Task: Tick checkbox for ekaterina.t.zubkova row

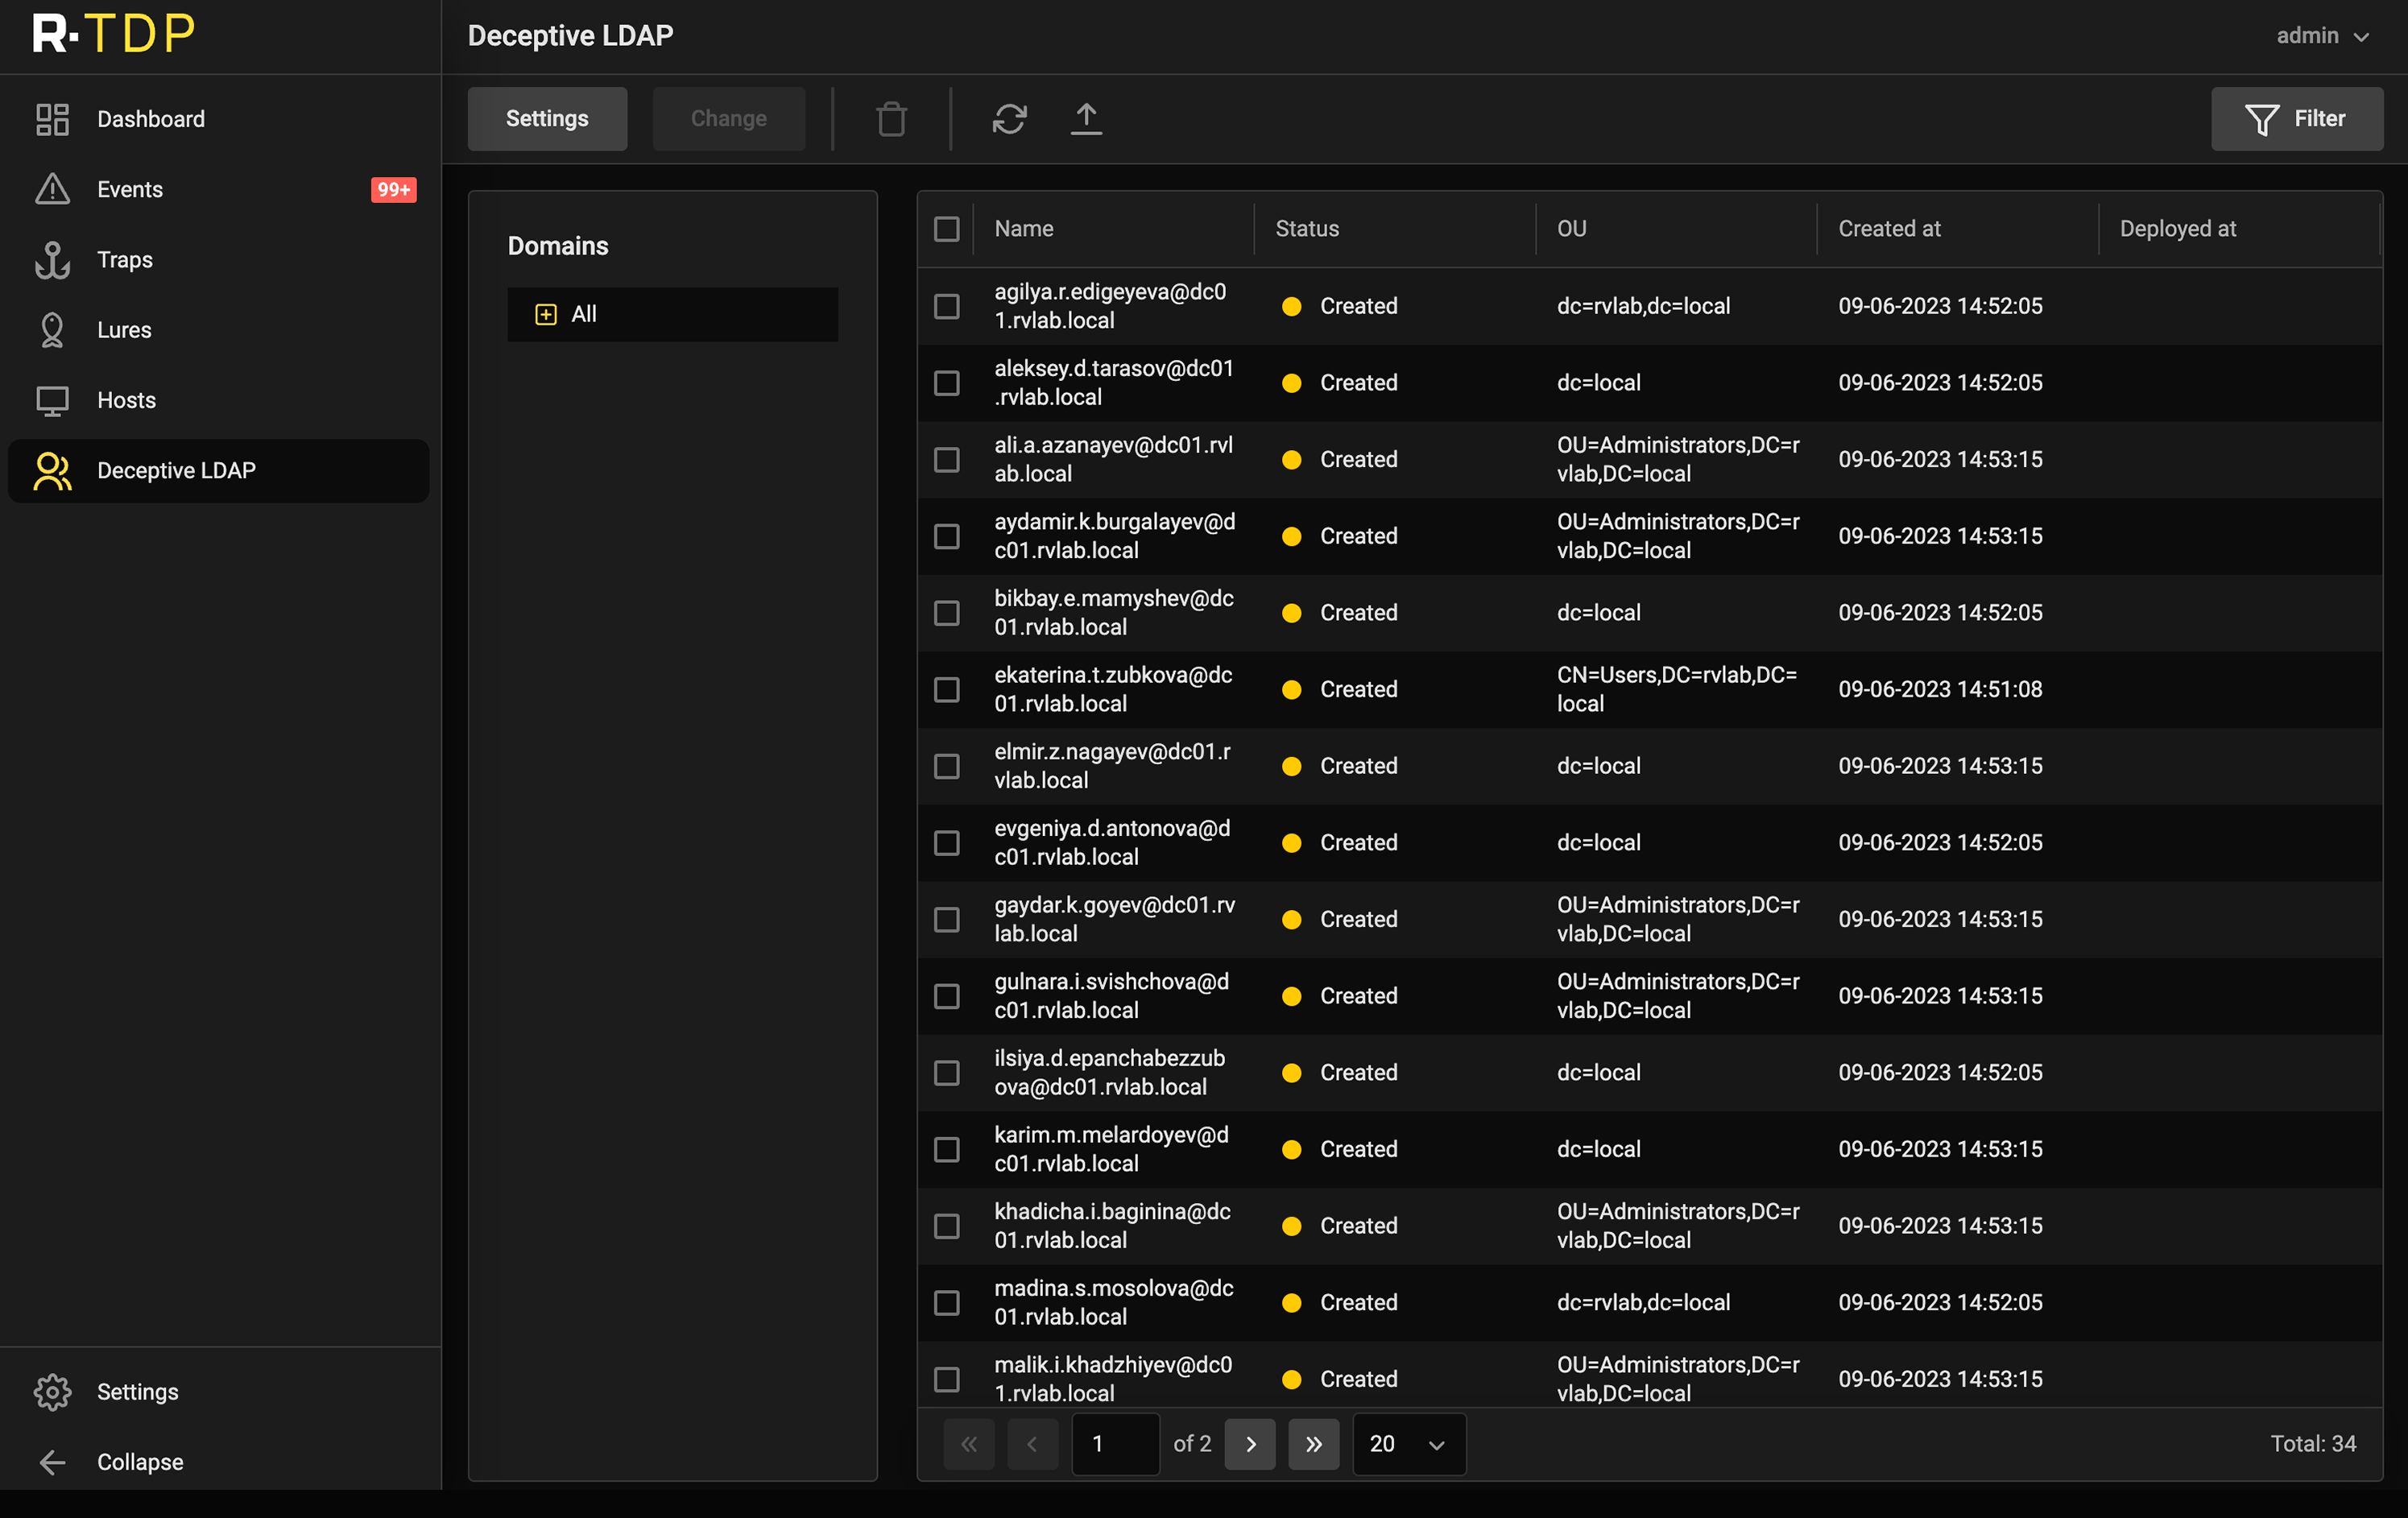Action: pyautogui.click(x=946, y=690)
